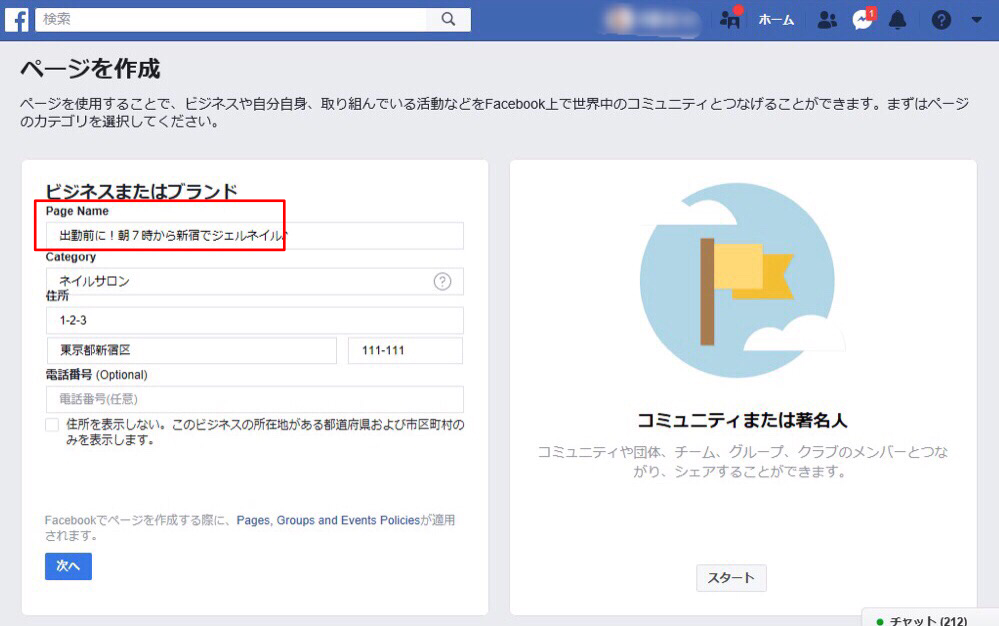Image resolution: width=999 pixels, height=626 pixels.
Task: Open Messenger with the notification badge
Action: pyautogui.click(x=862, y=18)
